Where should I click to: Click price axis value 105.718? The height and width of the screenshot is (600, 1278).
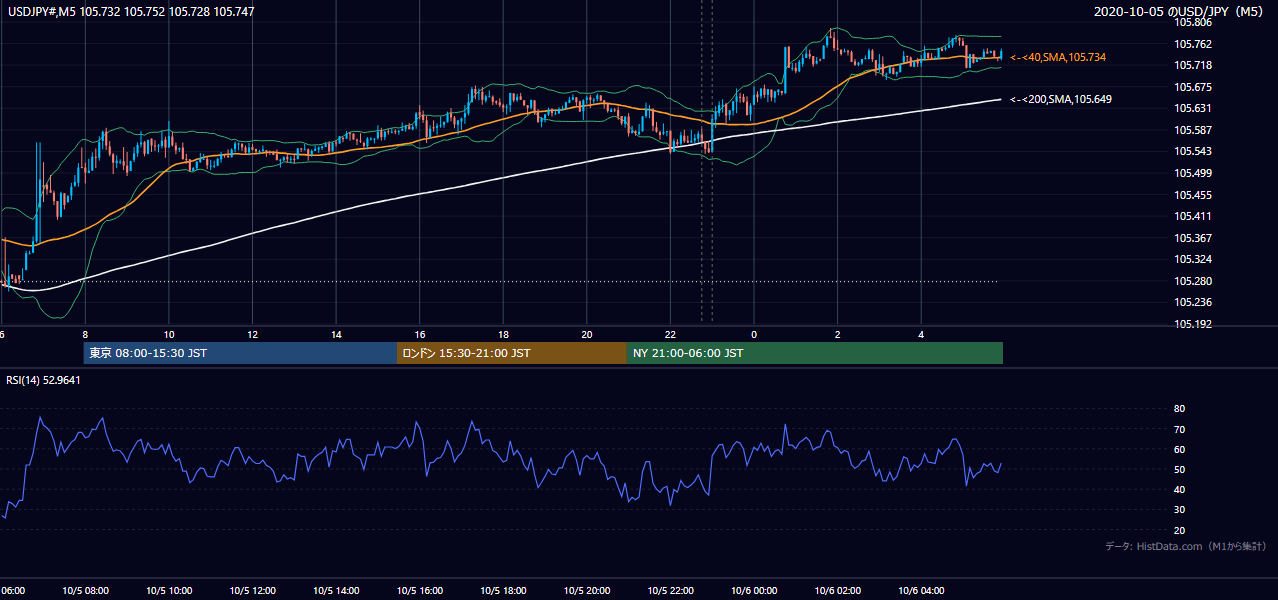(x=1192, y=65)
